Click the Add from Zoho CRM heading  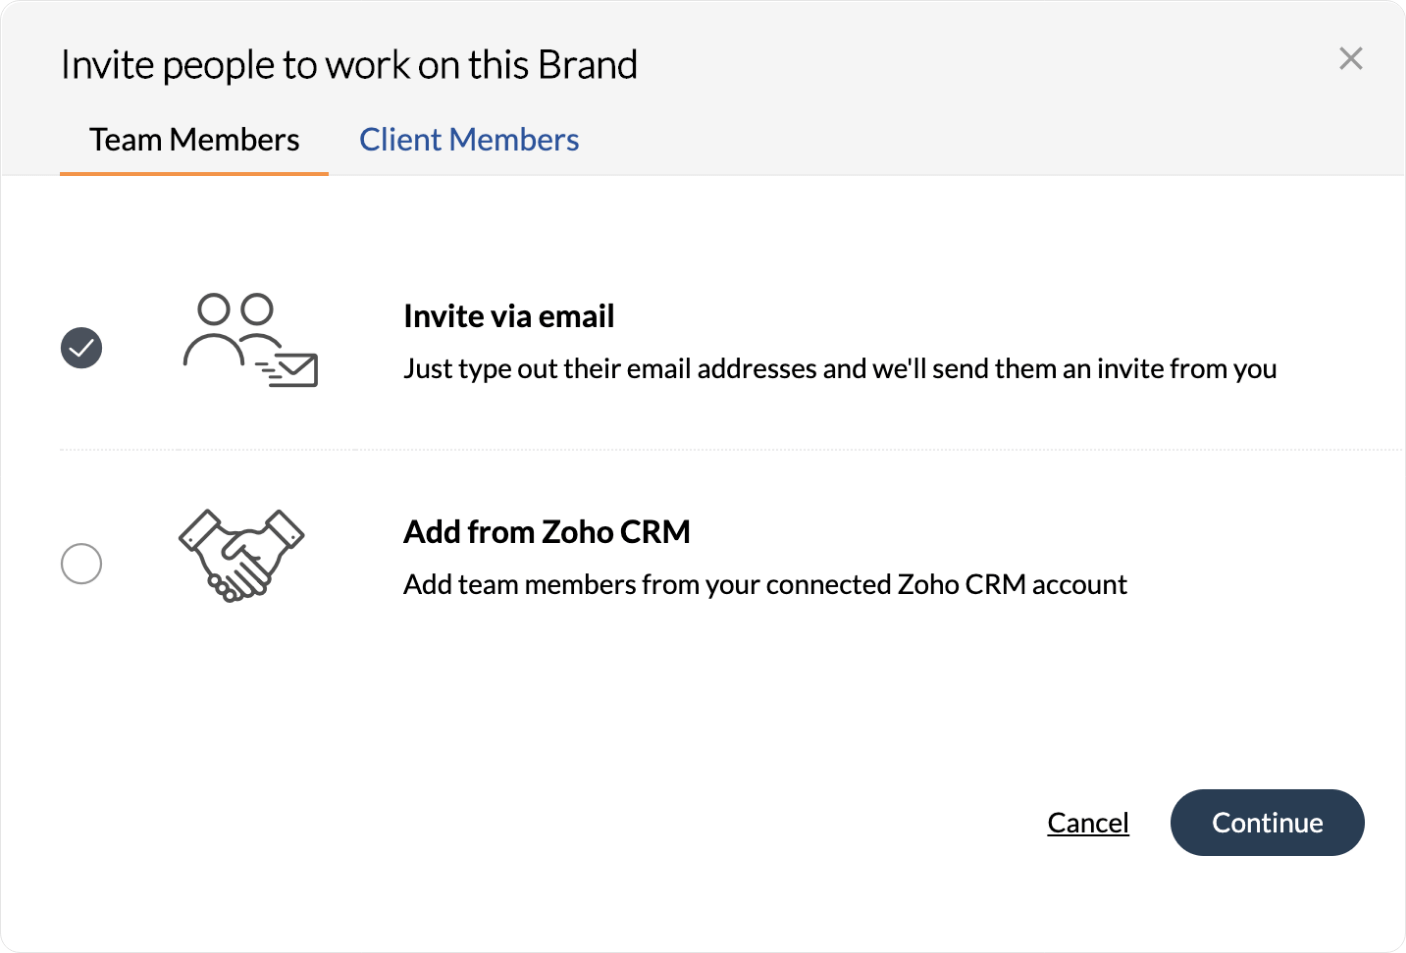(546, 532)
